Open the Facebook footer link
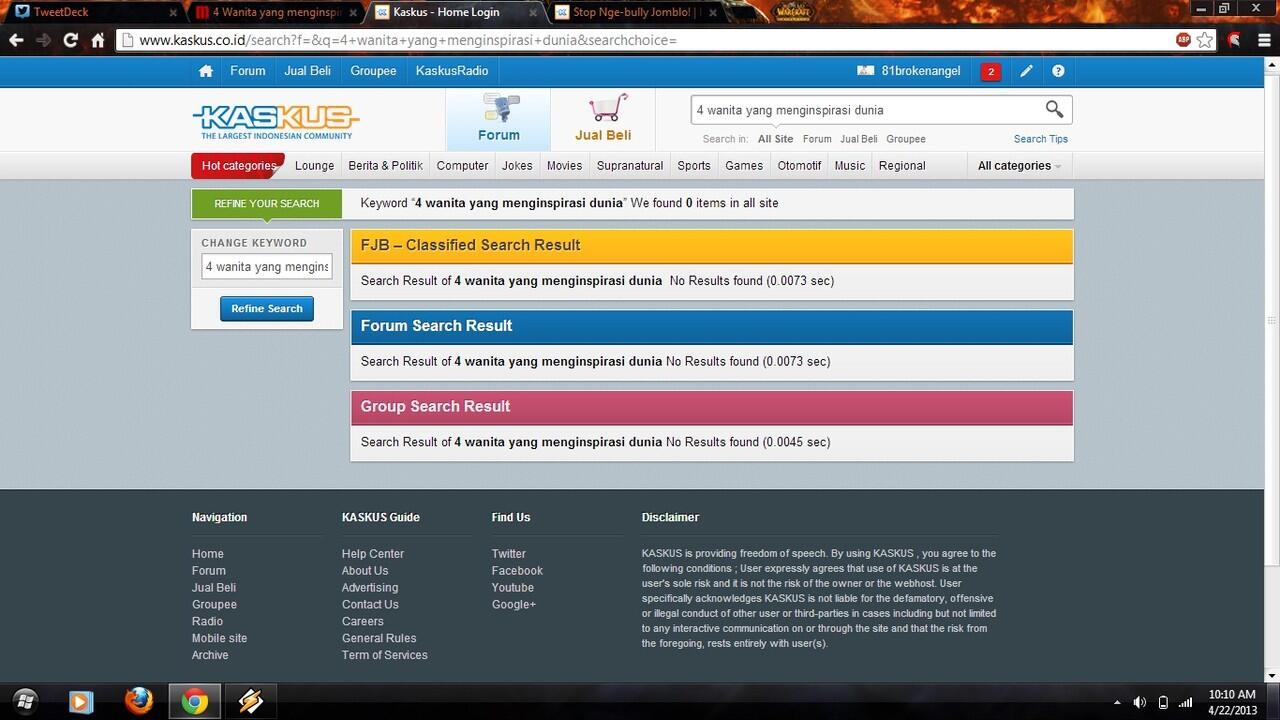The width and height of the screenshot is (1280, 720). pos(517,571)
